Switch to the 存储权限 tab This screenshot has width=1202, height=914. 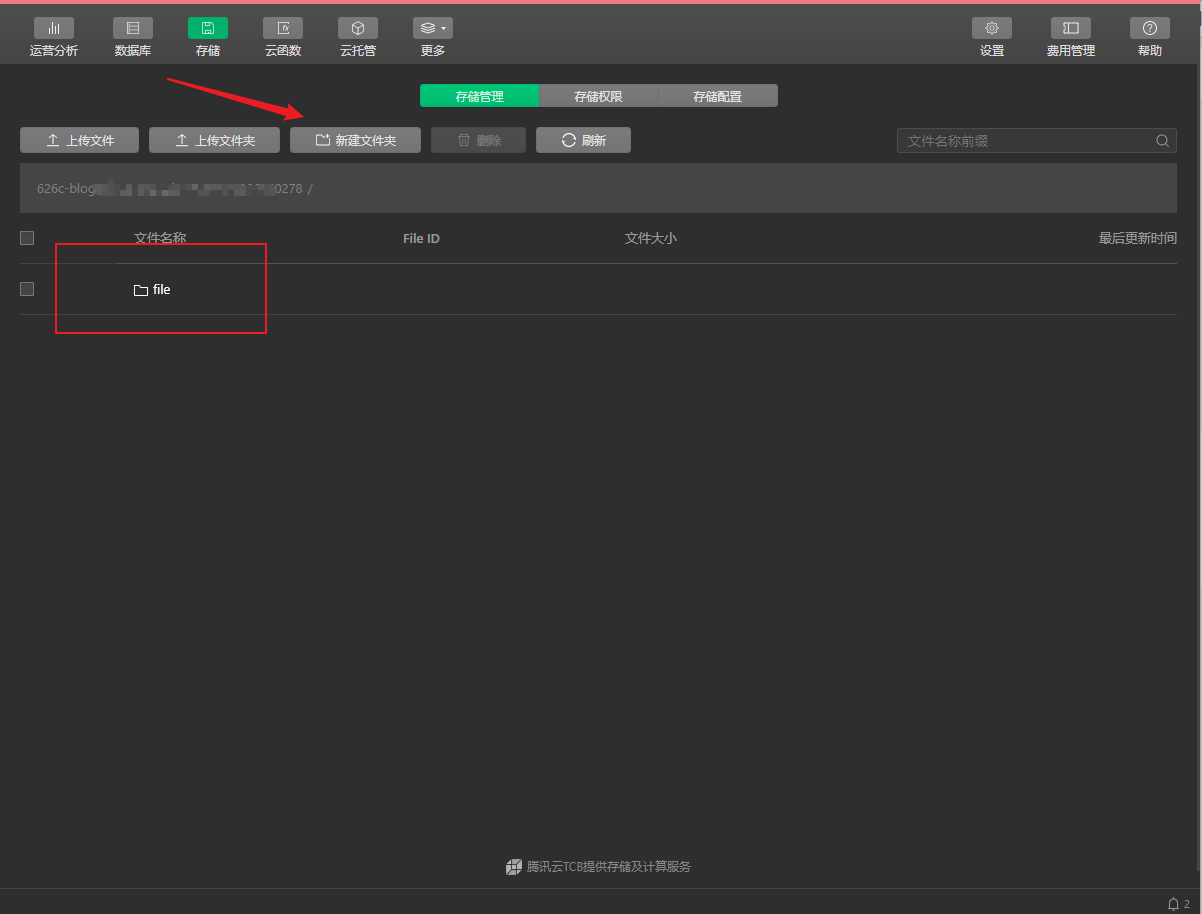598,96
